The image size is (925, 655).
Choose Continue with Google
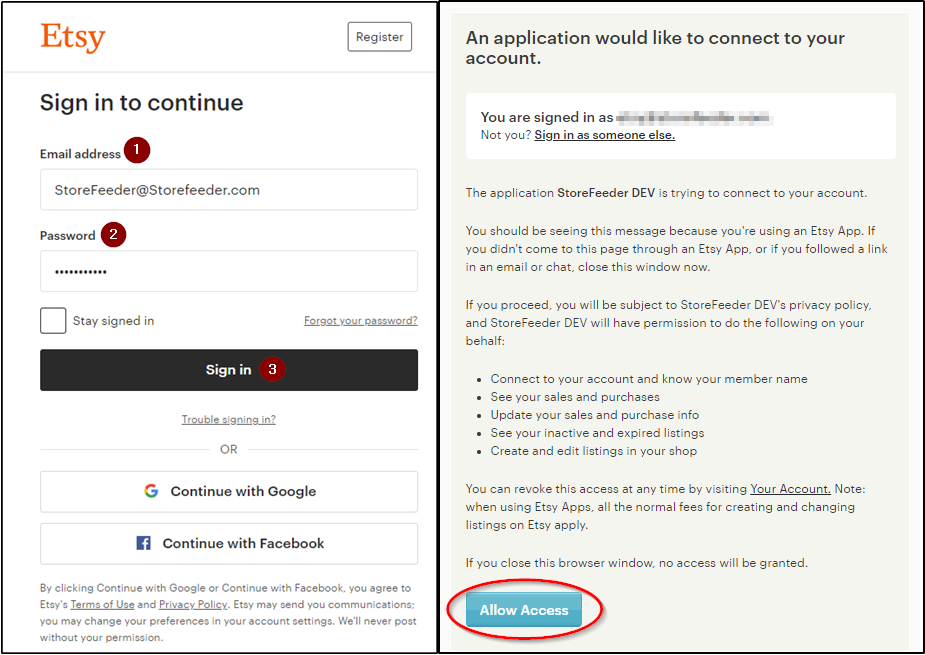click(229, 491)
